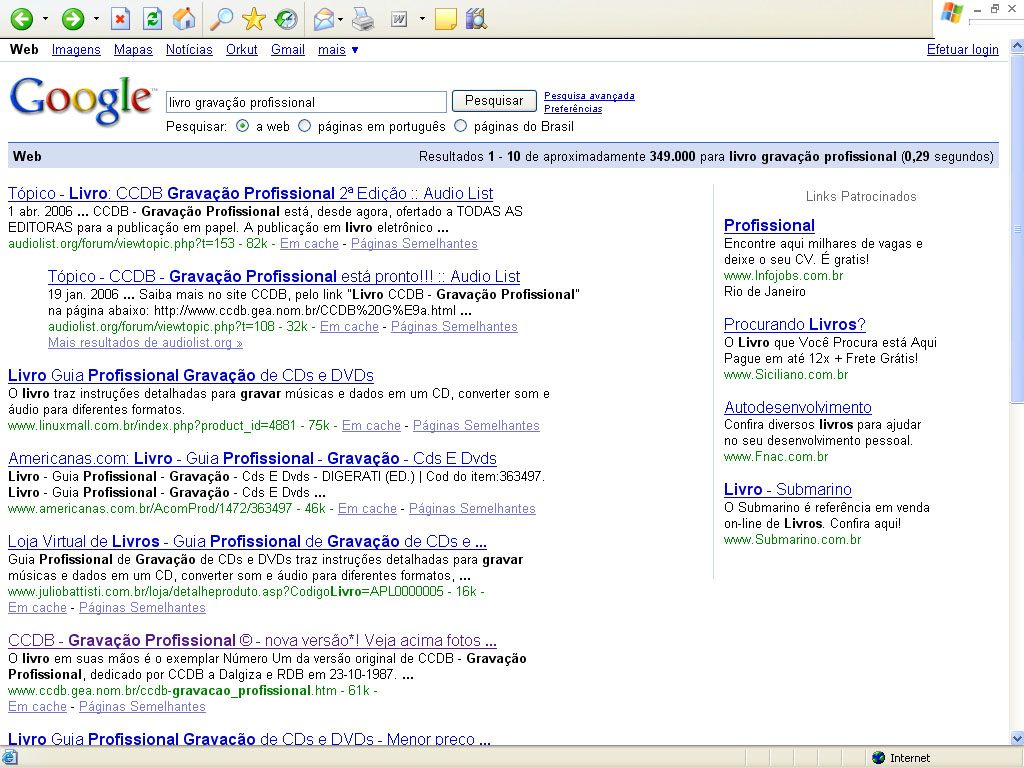Expand the Back button history dropdown arrow
The width and height of the screenshot is (1024, 768).
pos(45,19)
